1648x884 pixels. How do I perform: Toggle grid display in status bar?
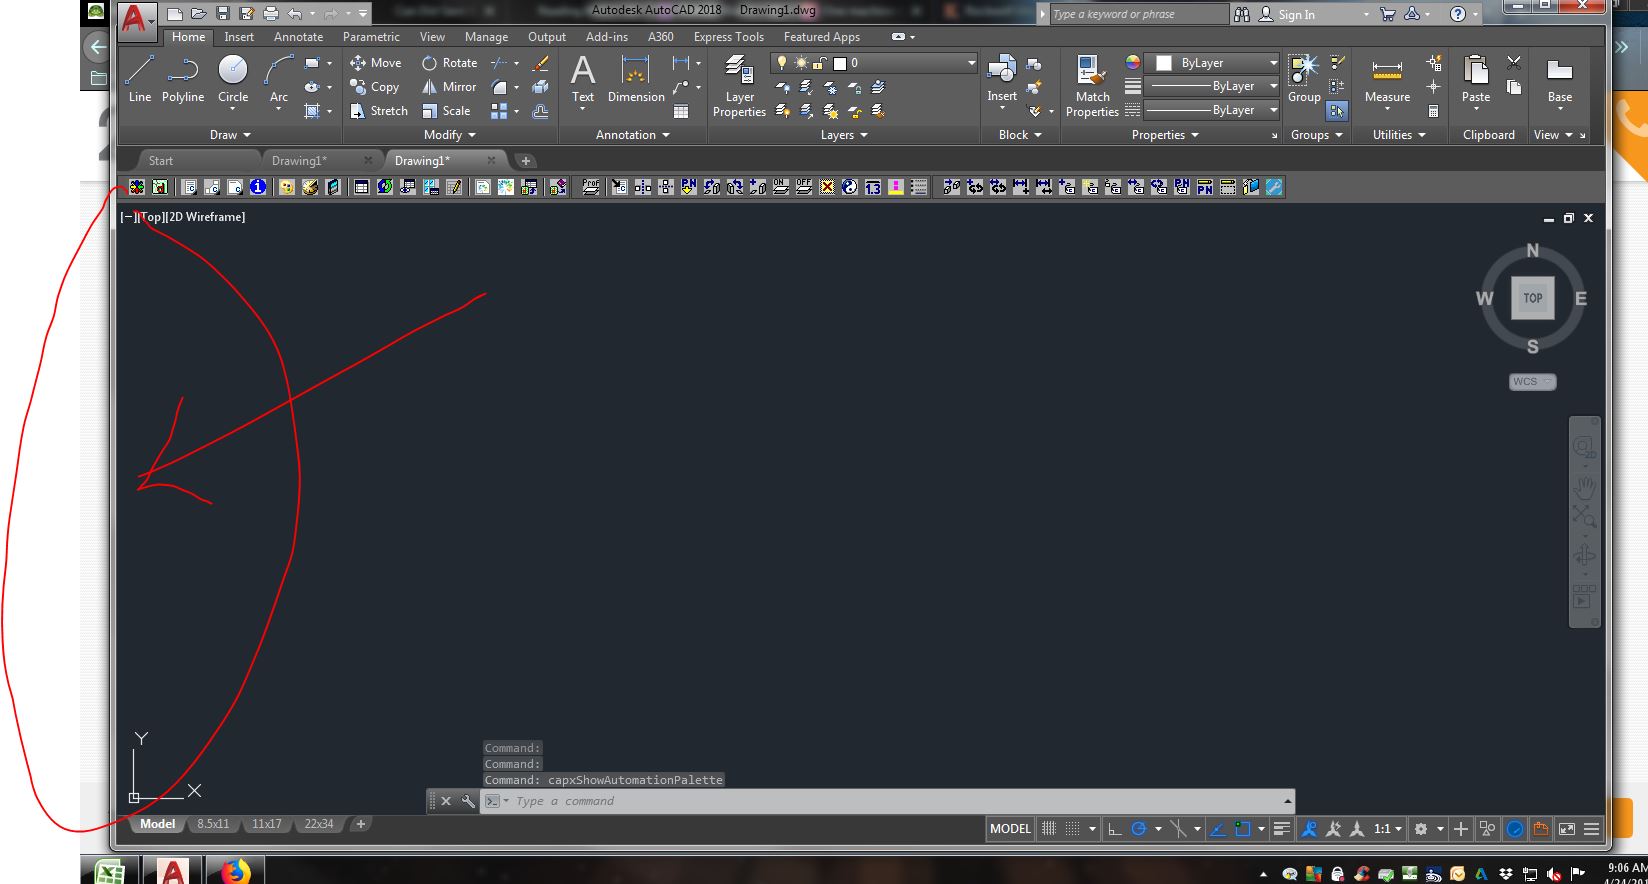[1048, 829]
